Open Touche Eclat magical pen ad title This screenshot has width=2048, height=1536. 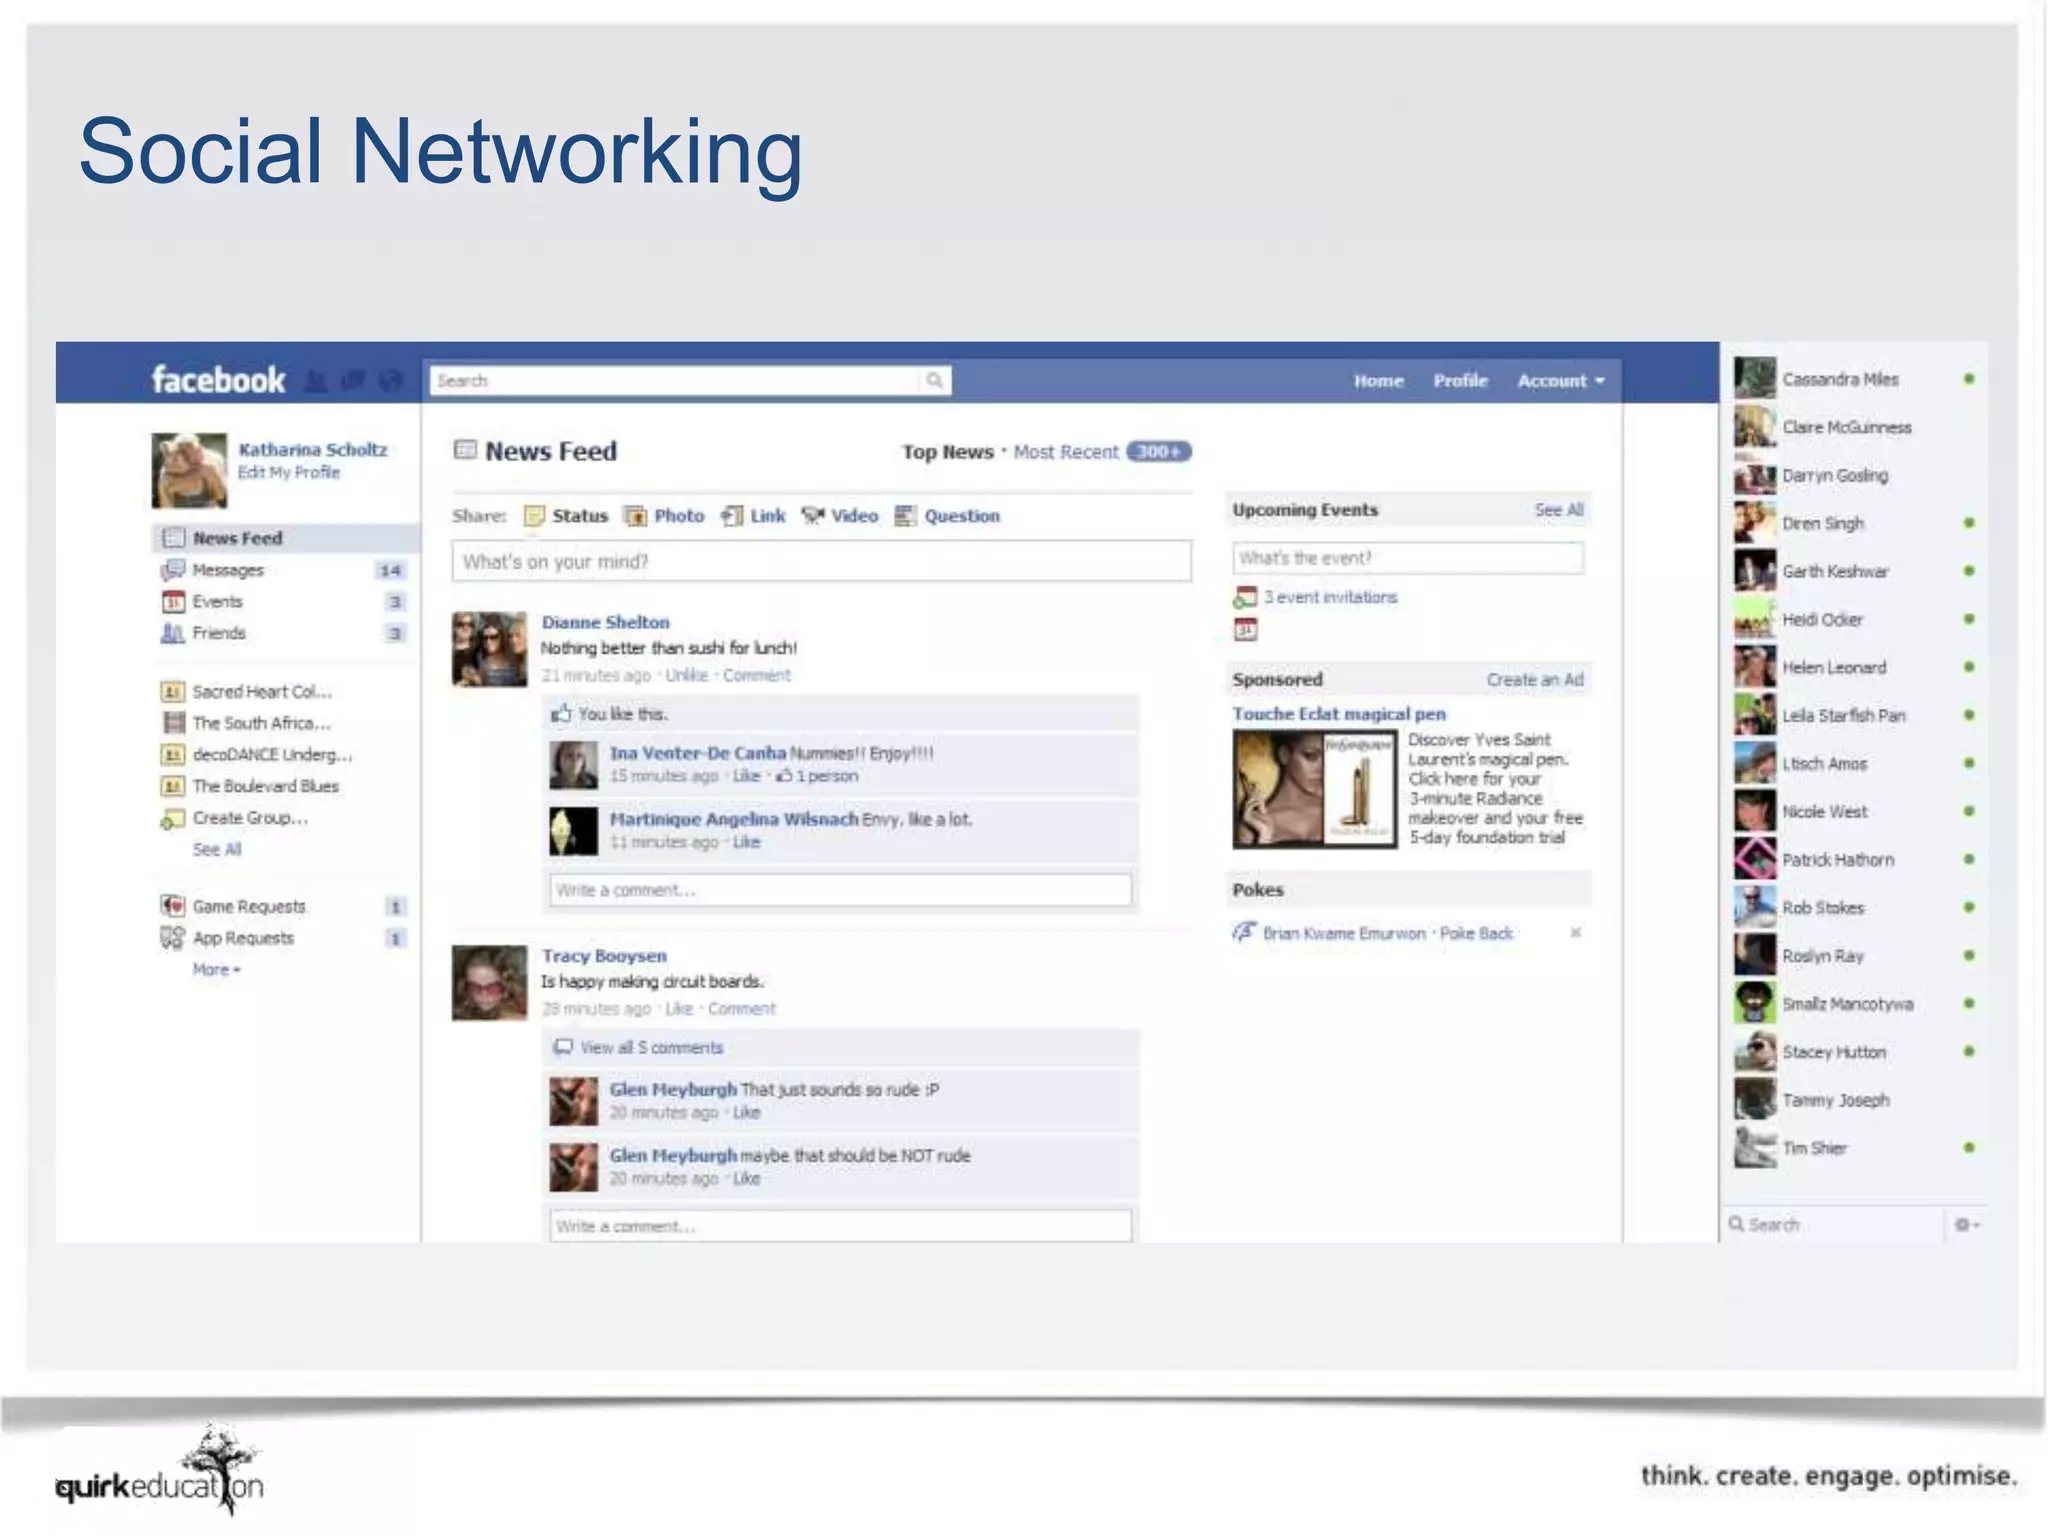click(x=1339, y=714)
